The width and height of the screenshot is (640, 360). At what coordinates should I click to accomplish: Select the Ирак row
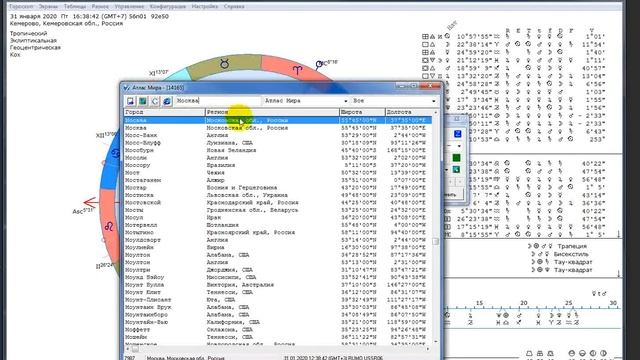[278, 218]
